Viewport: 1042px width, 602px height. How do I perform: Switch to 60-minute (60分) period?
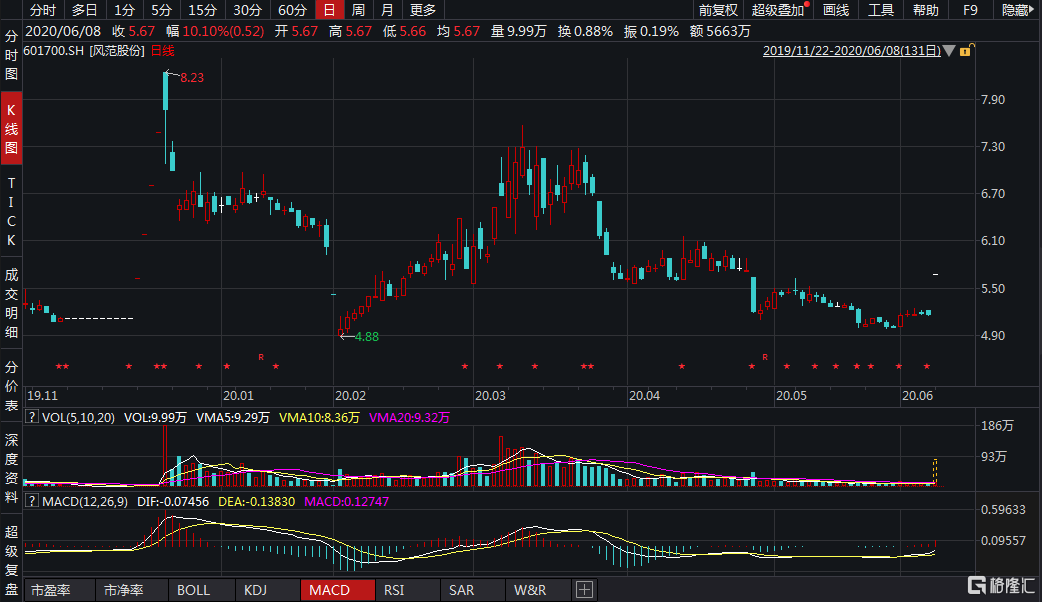coord(292,10)
